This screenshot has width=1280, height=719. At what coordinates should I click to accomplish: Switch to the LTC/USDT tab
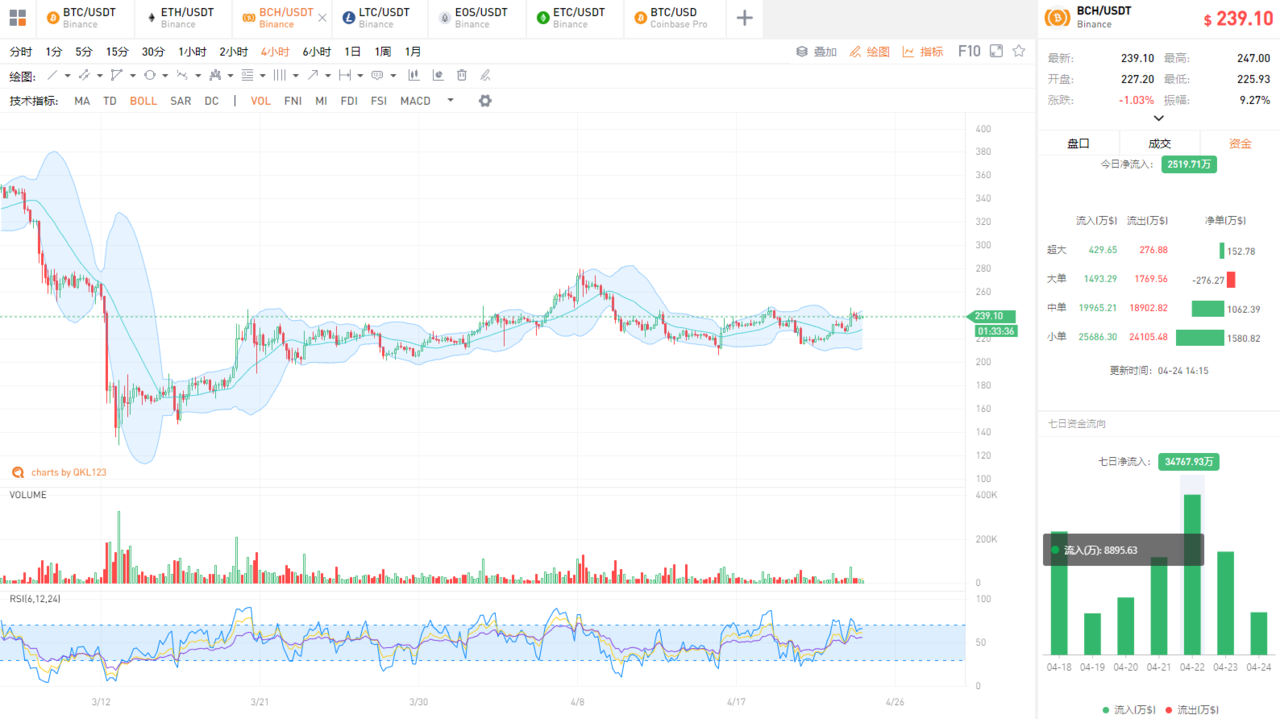tap(382, 18)
